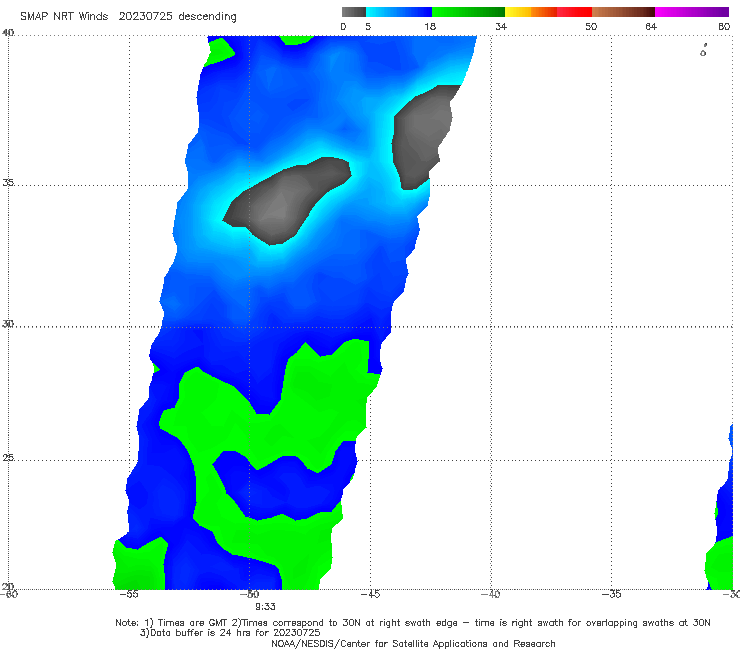Click the brown 50-64 color bar segment
Viewport: 740px width, 650px height.
click(x=623, y=12)
